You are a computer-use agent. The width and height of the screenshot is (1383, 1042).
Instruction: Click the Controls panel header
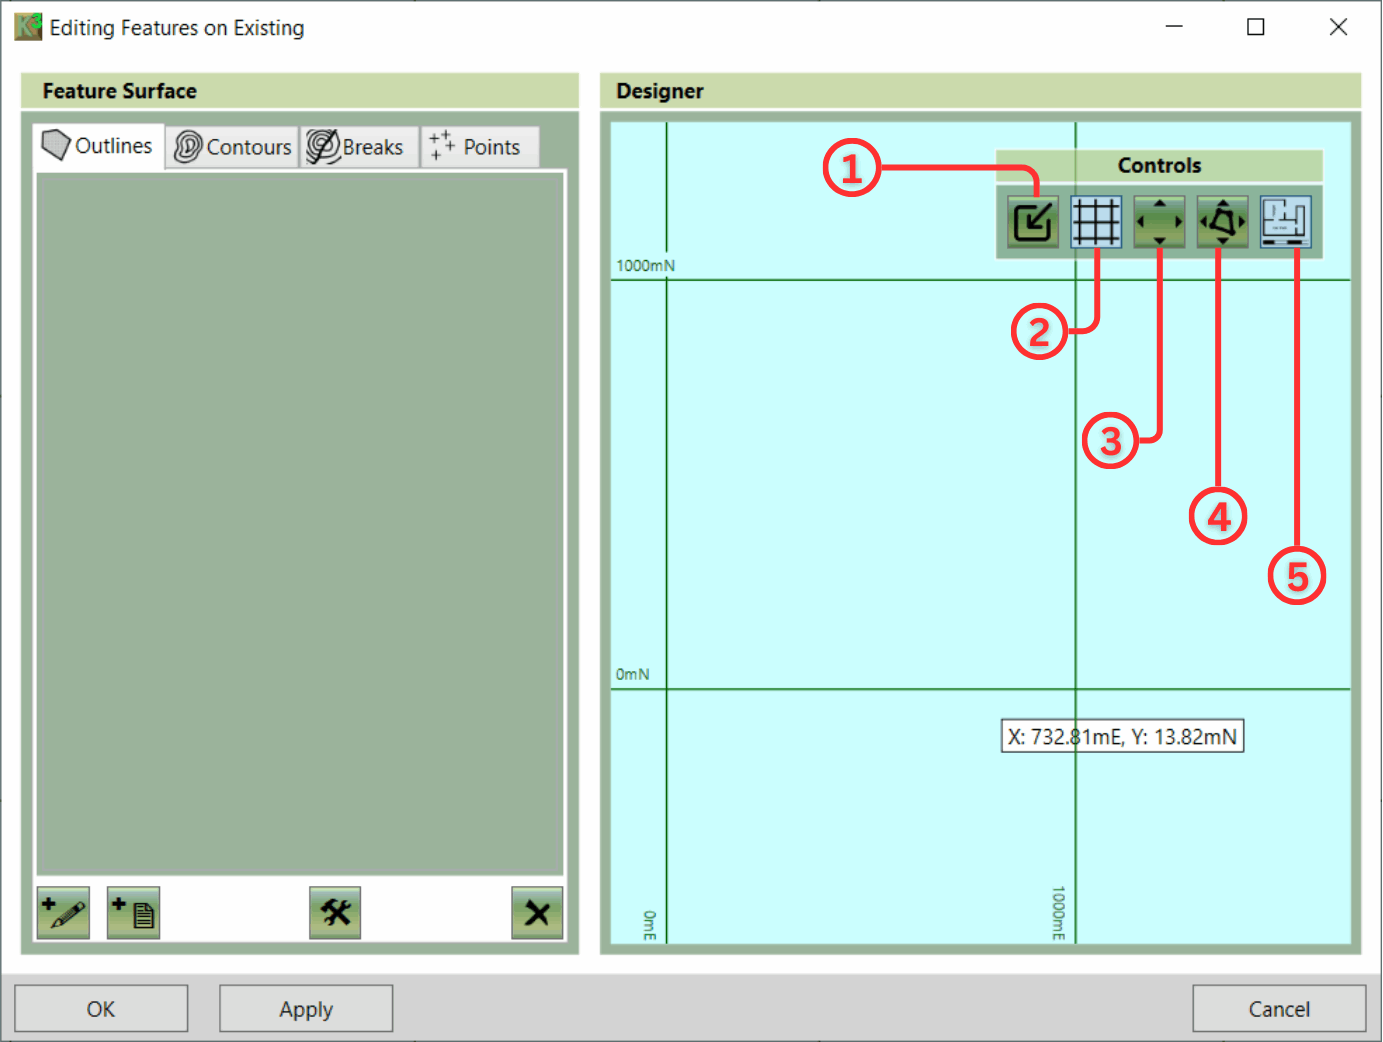click(1159, 165)
